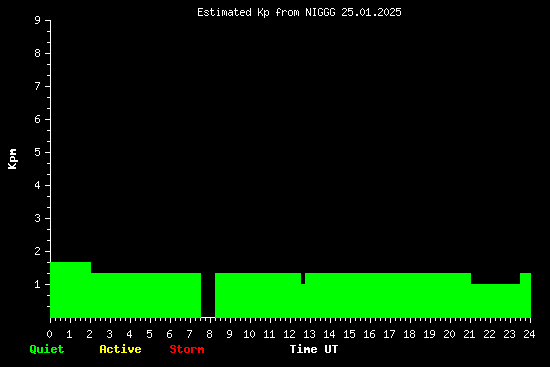Image resolution: width=550 pixels, height=367 pixels.
Task: Click the green 'Quiet' legend label
Action: (x=47, y=349)
